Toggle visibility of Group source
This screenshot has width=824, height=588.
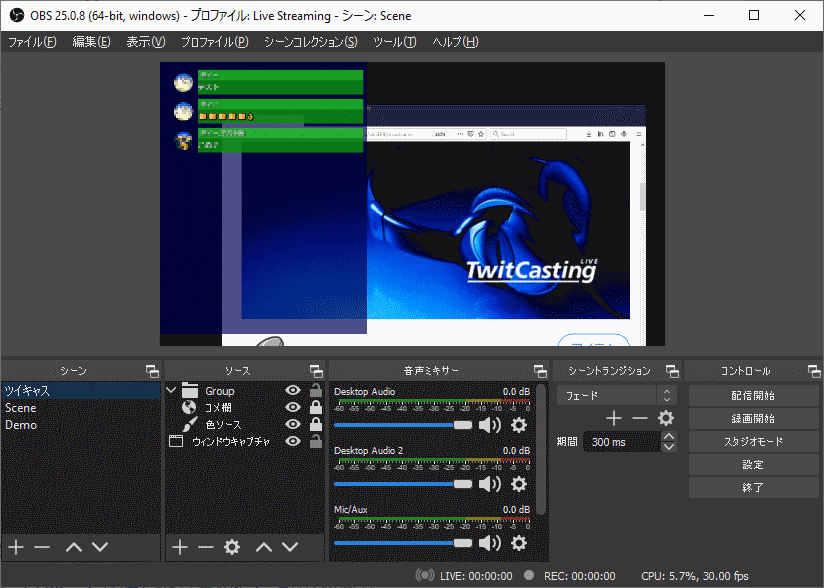click(293, 390)
